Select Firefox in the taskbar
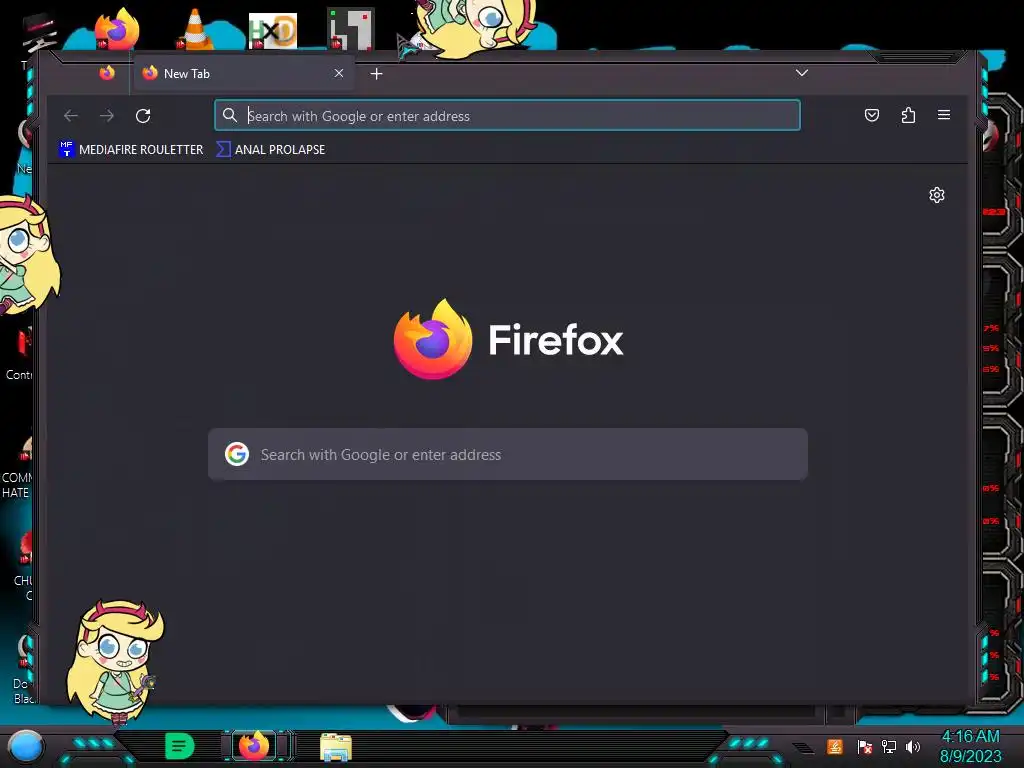Viewport: 1024px width, 768px height. click(255, 746)
